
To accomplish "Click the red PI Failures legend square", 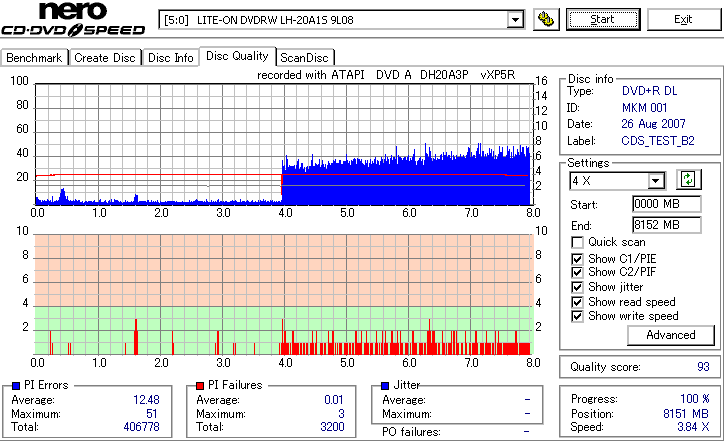I will (x=200, y=385).
